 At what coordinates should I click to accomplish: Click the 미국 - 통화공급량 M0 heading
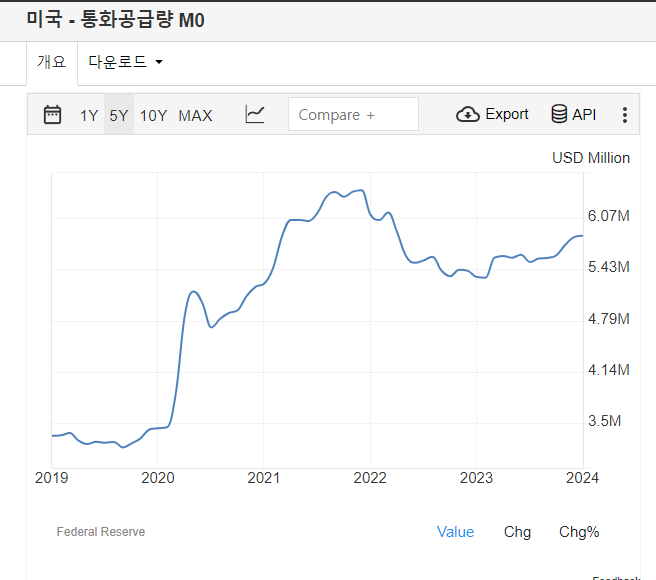coord(115,20)
